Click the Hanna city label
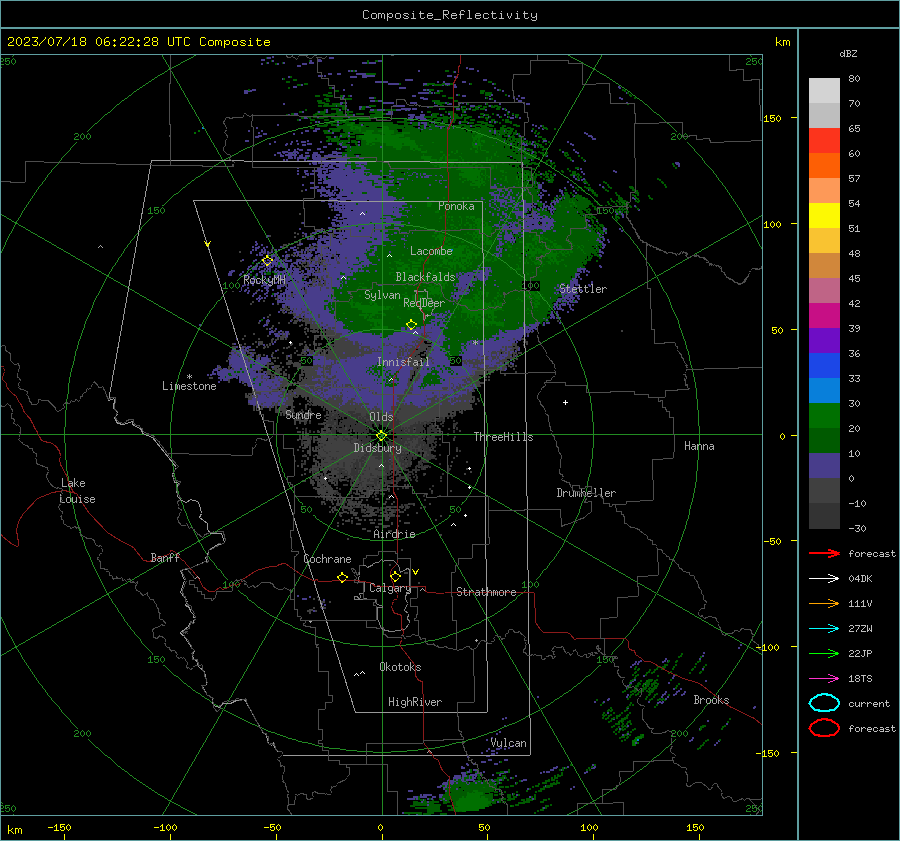Screen dimensions: 900x841 click(x=699, y=446)
